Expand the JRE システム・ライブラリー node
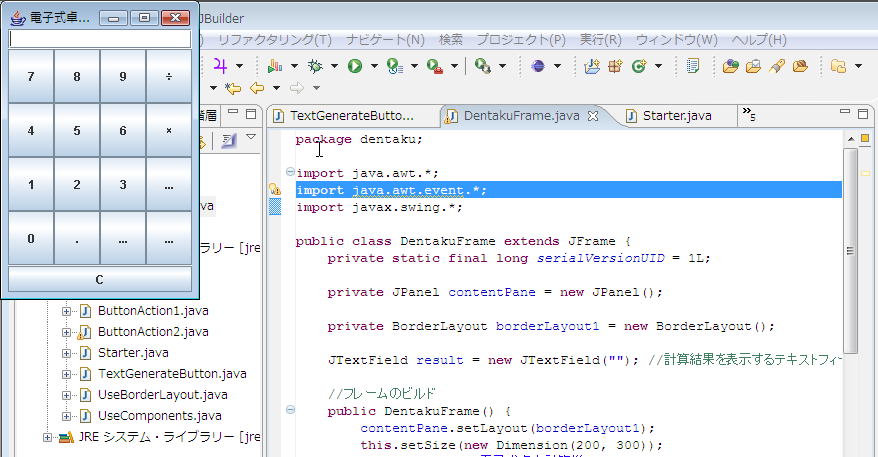878x457 pixels. (47, 437)
